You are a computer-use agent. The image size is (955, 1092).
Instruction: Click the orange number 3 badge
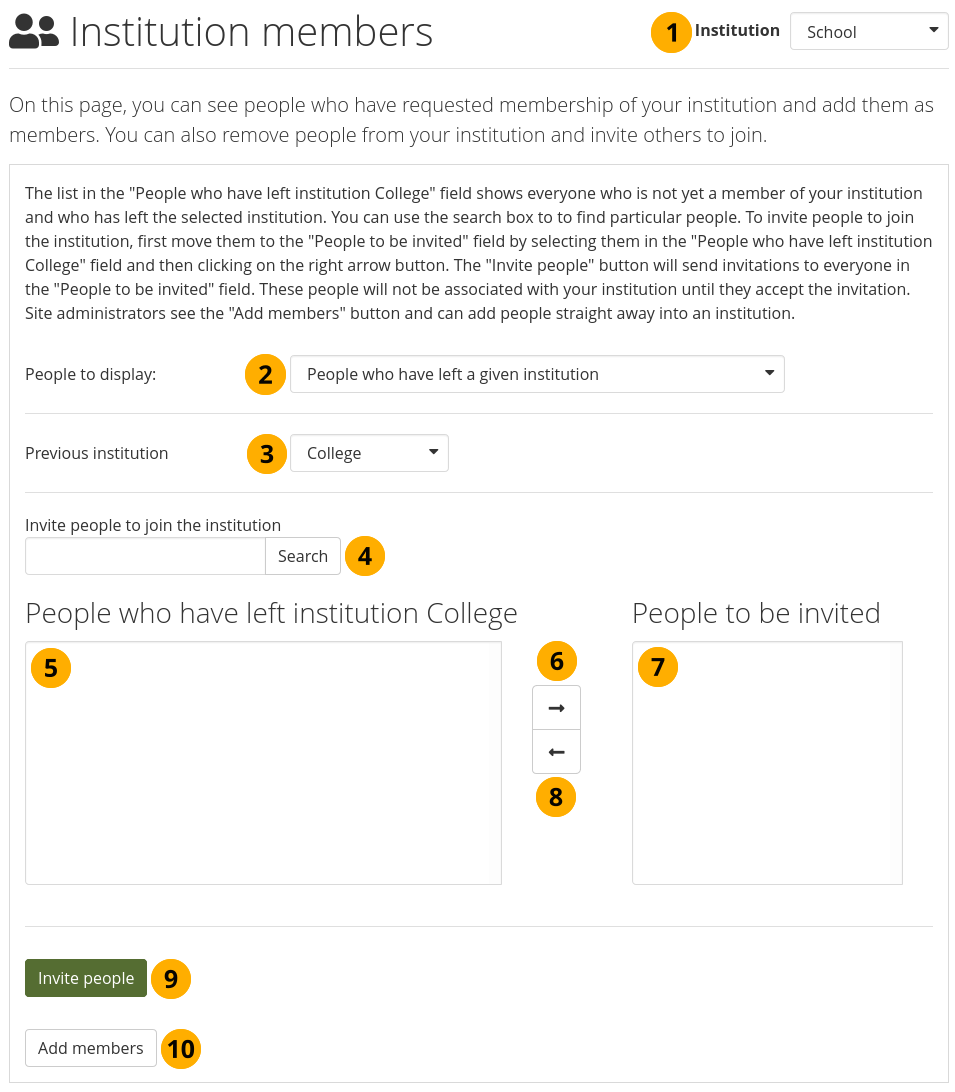click(267, 454)
